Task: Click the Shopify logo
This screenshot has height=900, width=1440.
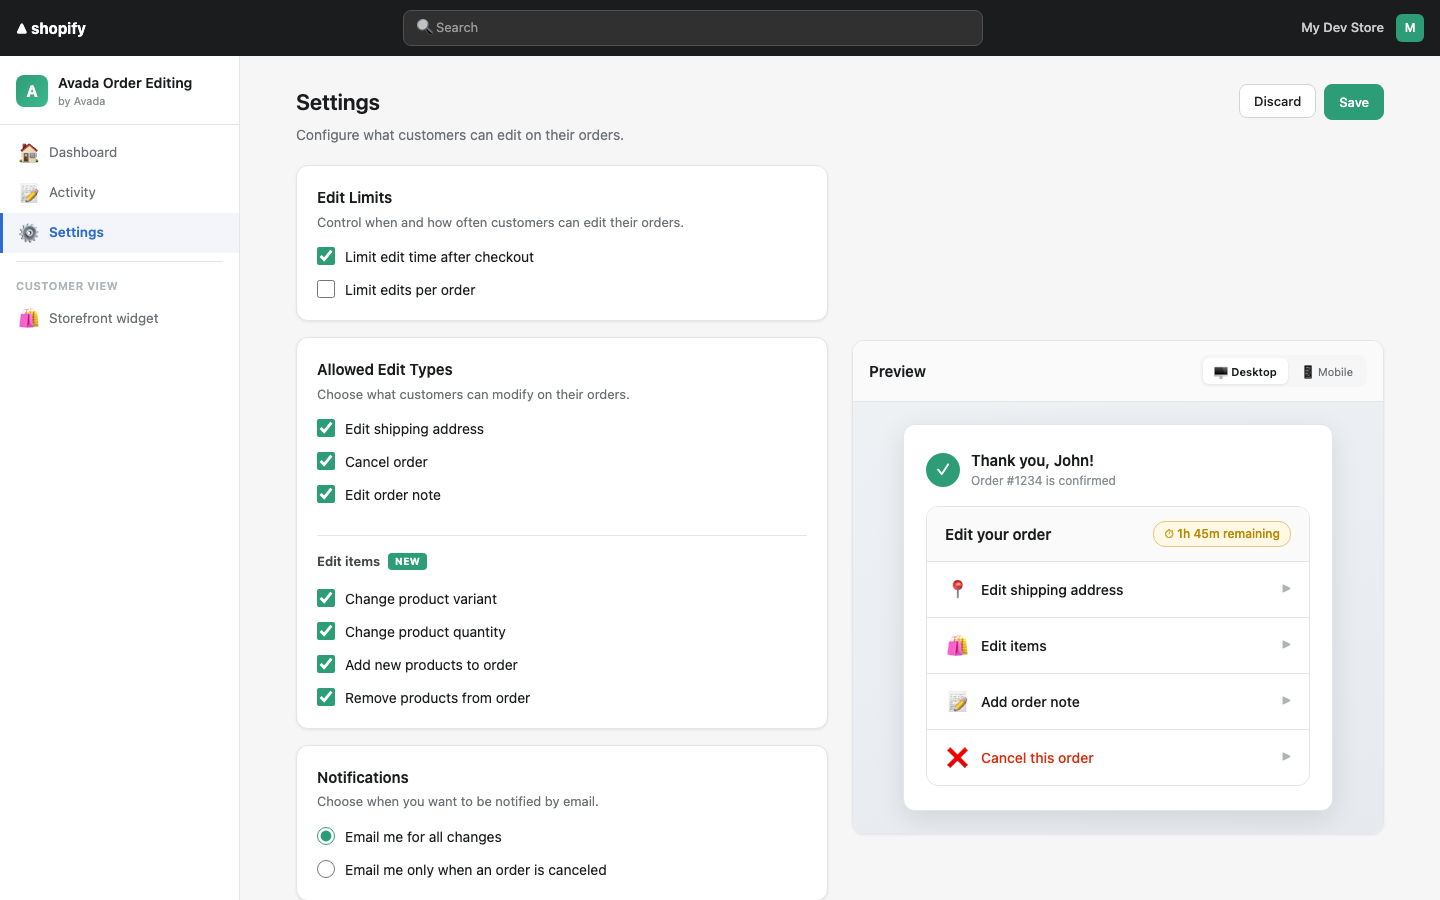Action: 51,28
